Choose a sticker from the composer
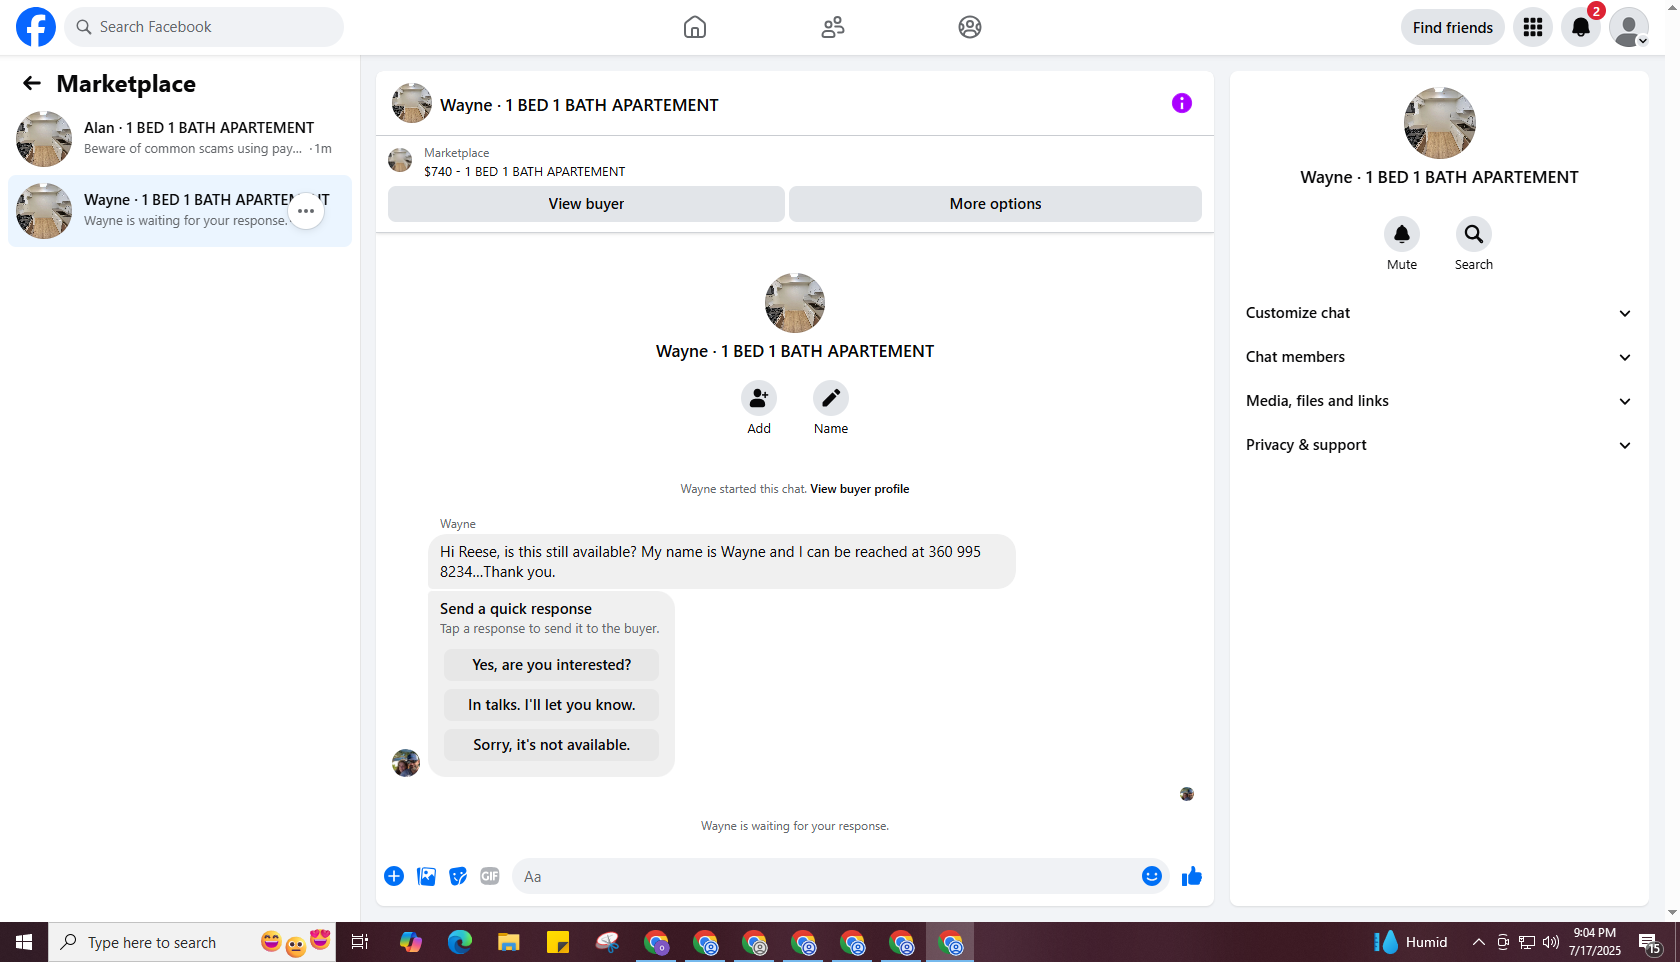The image size is (1680, 962). [458, 876]
